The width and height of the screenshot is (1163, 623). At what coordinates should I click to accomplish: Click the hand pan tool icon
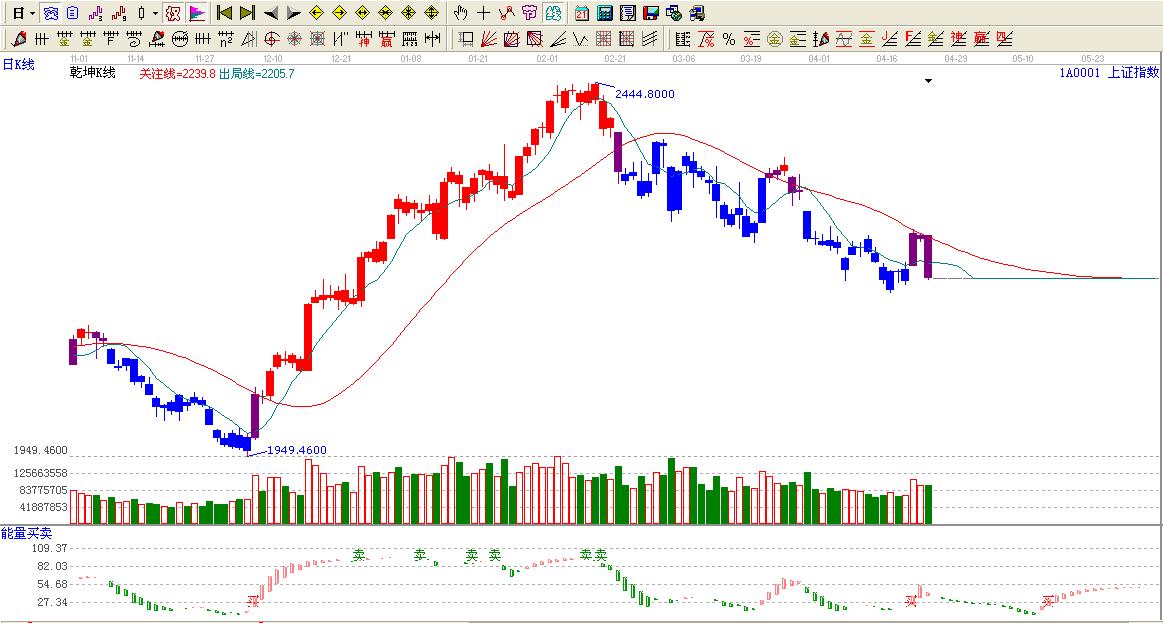[460, 13]
